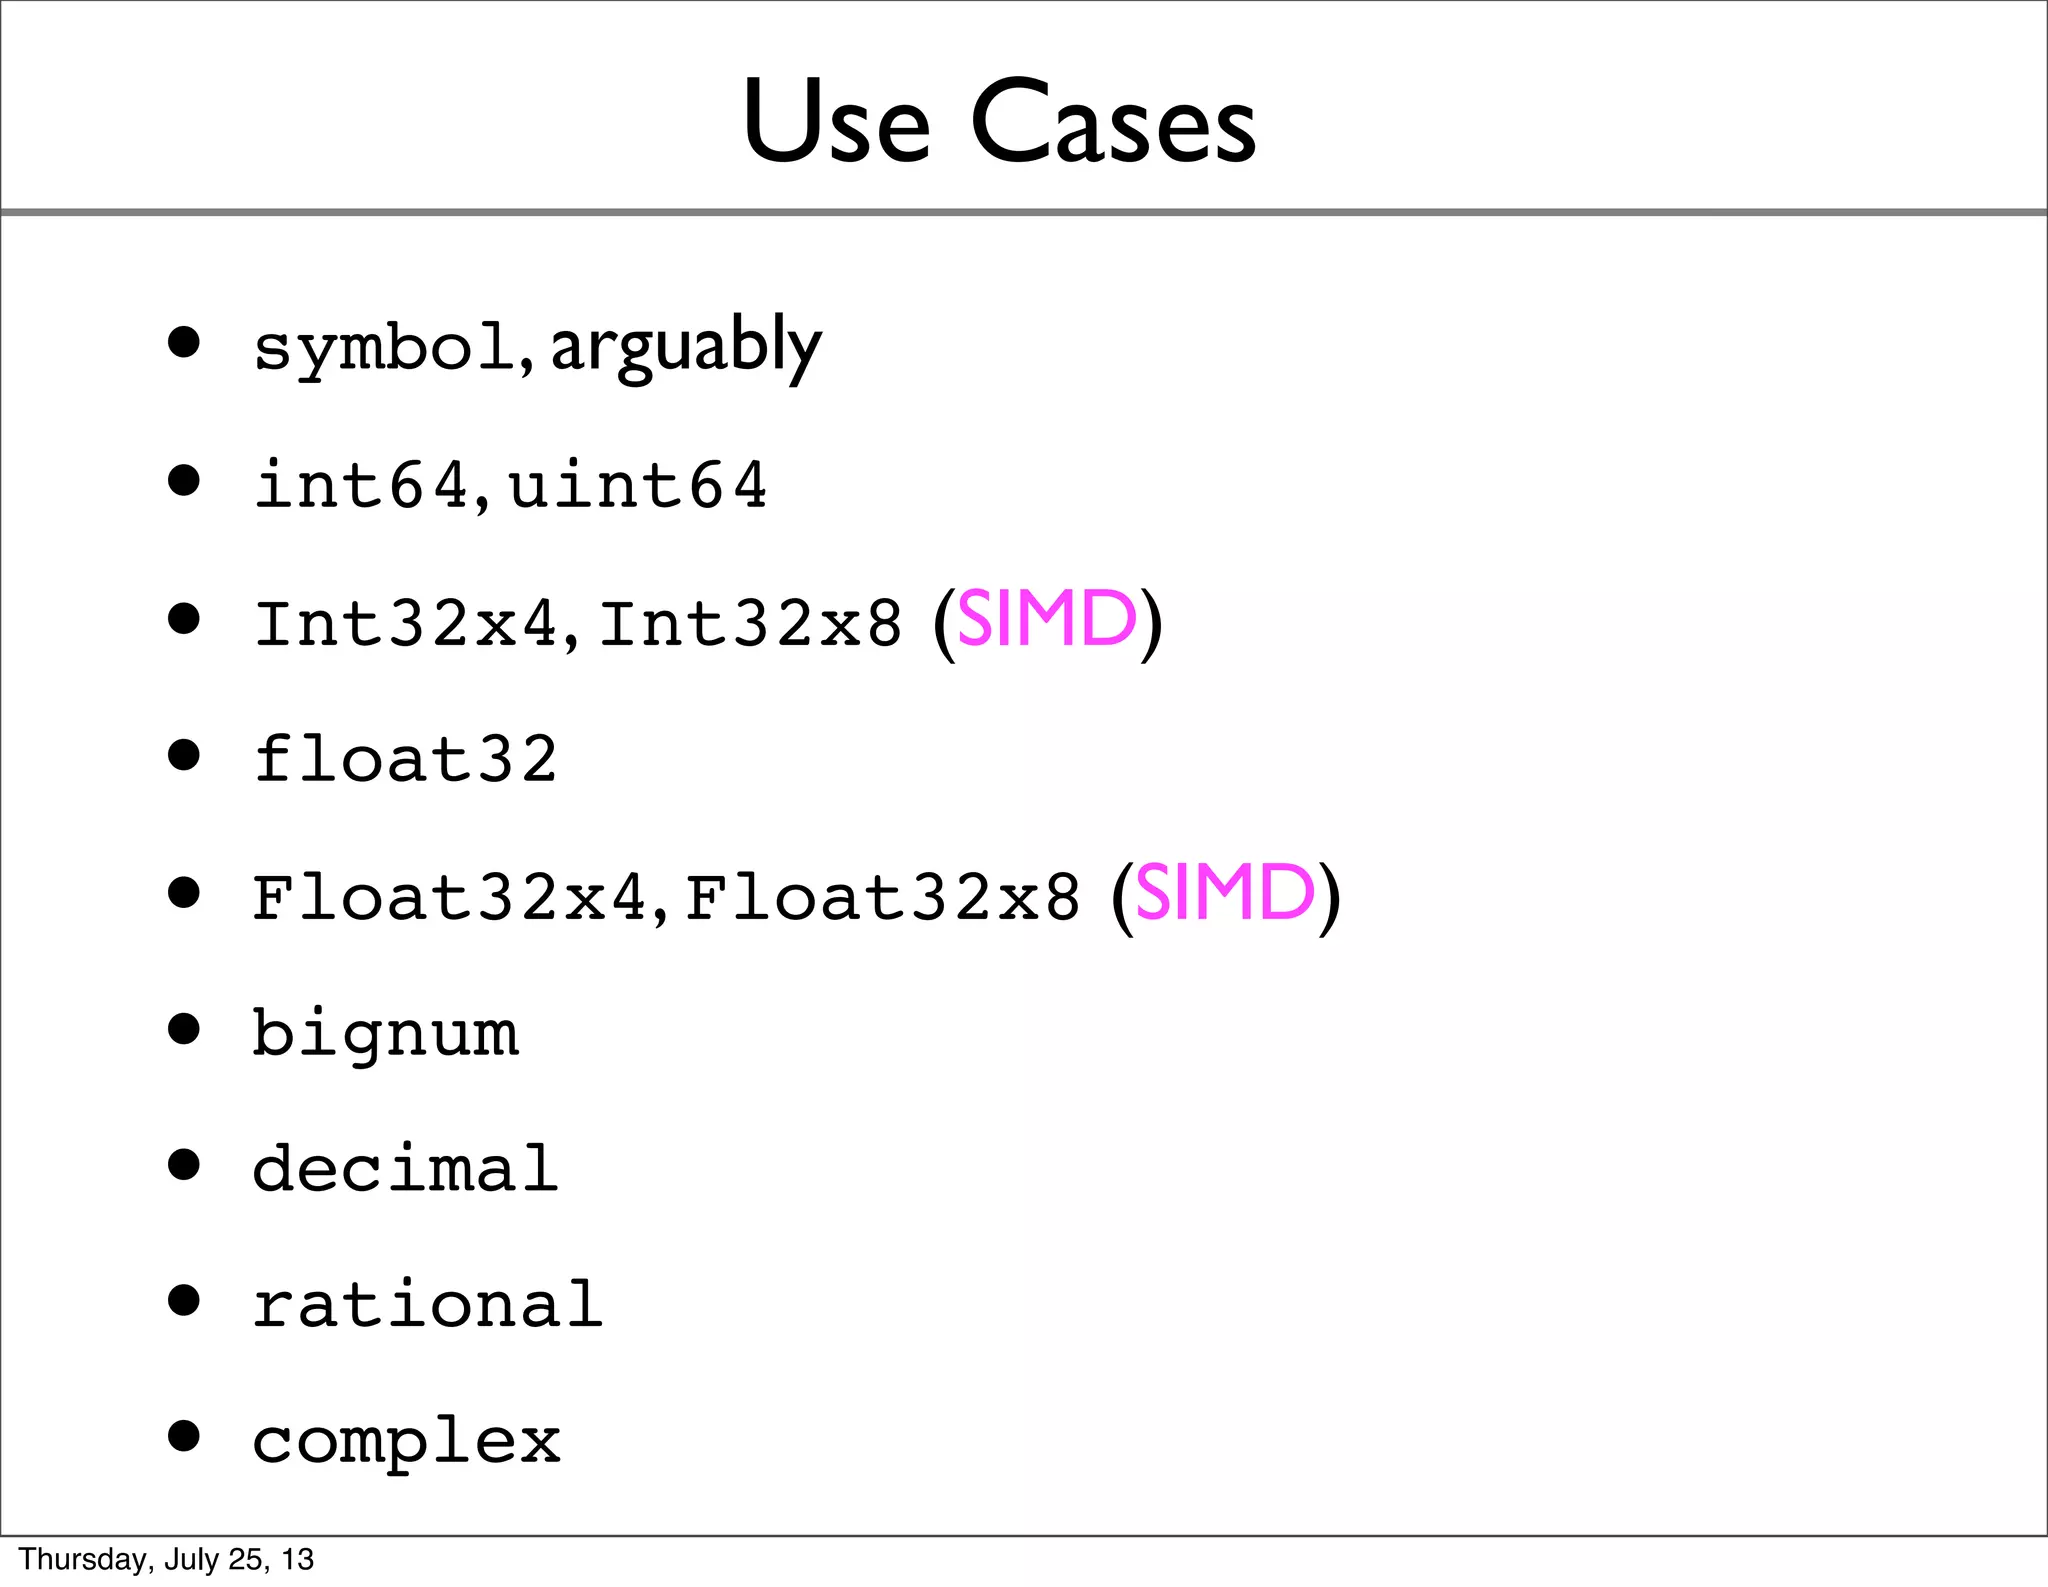2048x1587 pixels.
Task: Click the bullet dot beside bignum
Action: click(184, 1028)
